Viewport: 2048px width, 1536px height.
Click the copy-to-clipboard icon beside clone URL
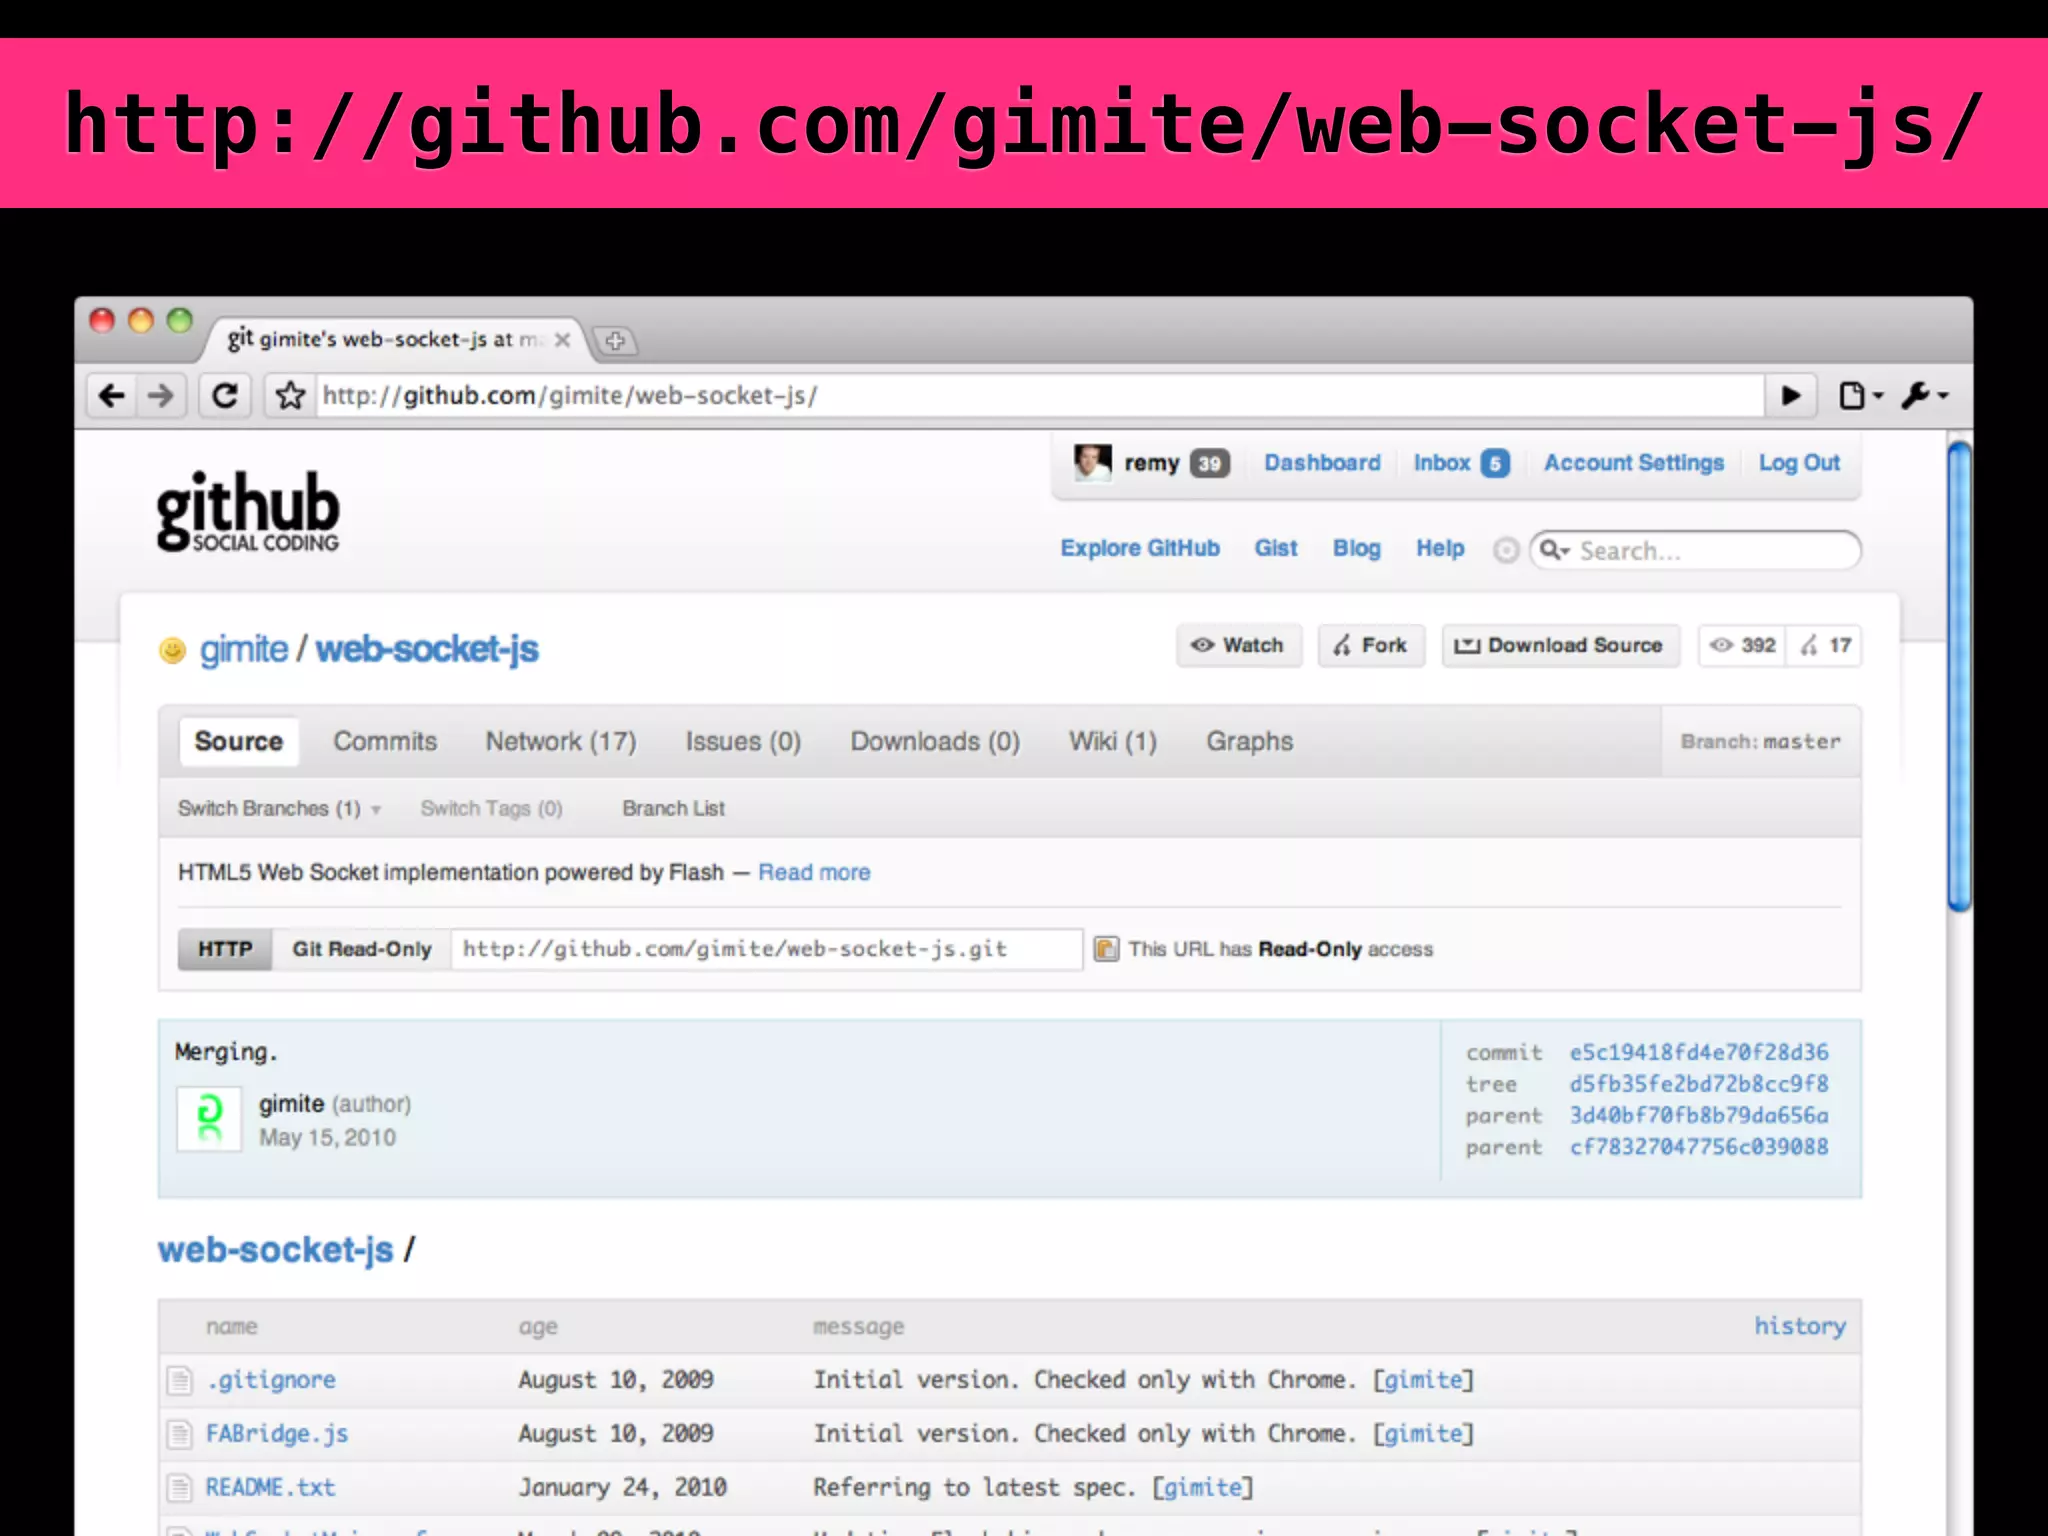tap(1106, 949)
